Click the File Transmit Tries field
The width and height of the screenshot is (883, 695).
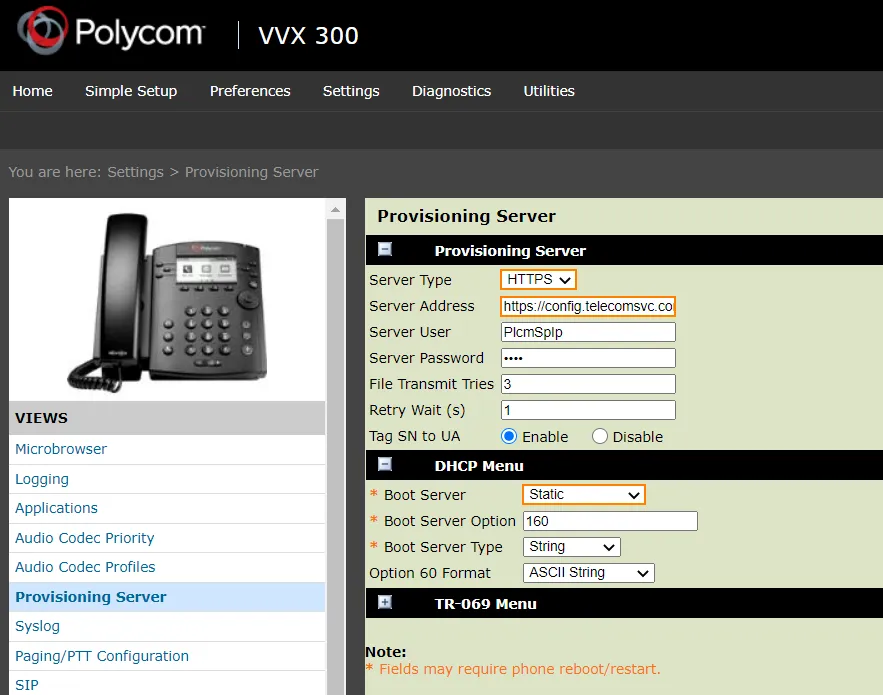click(x=588, y=384)
